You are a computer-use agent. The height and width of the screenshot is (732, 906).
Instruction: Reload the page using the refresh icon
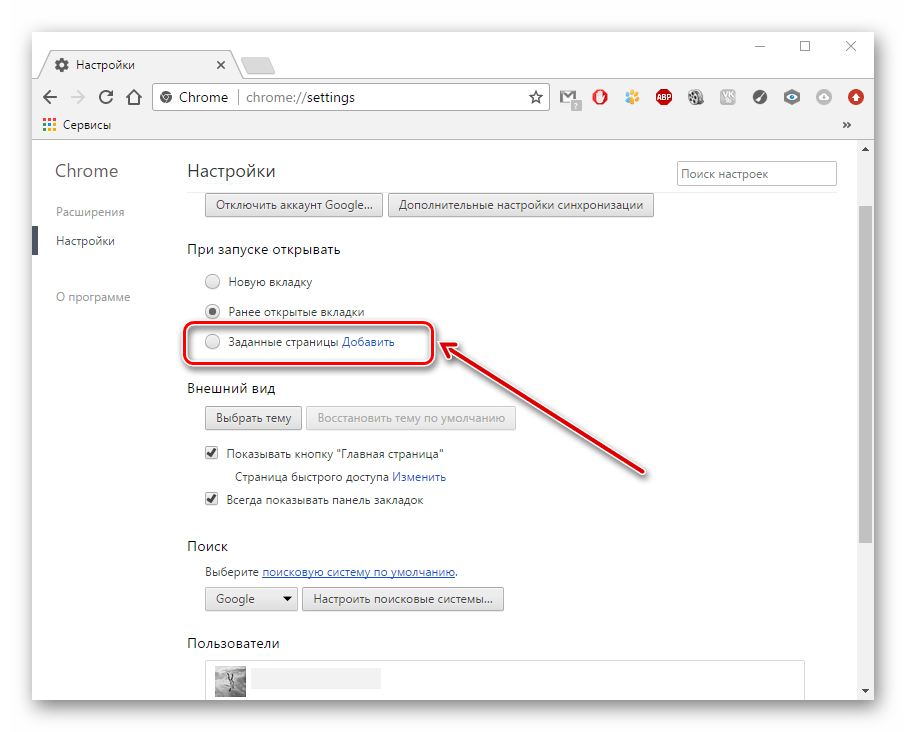[106, 97]
